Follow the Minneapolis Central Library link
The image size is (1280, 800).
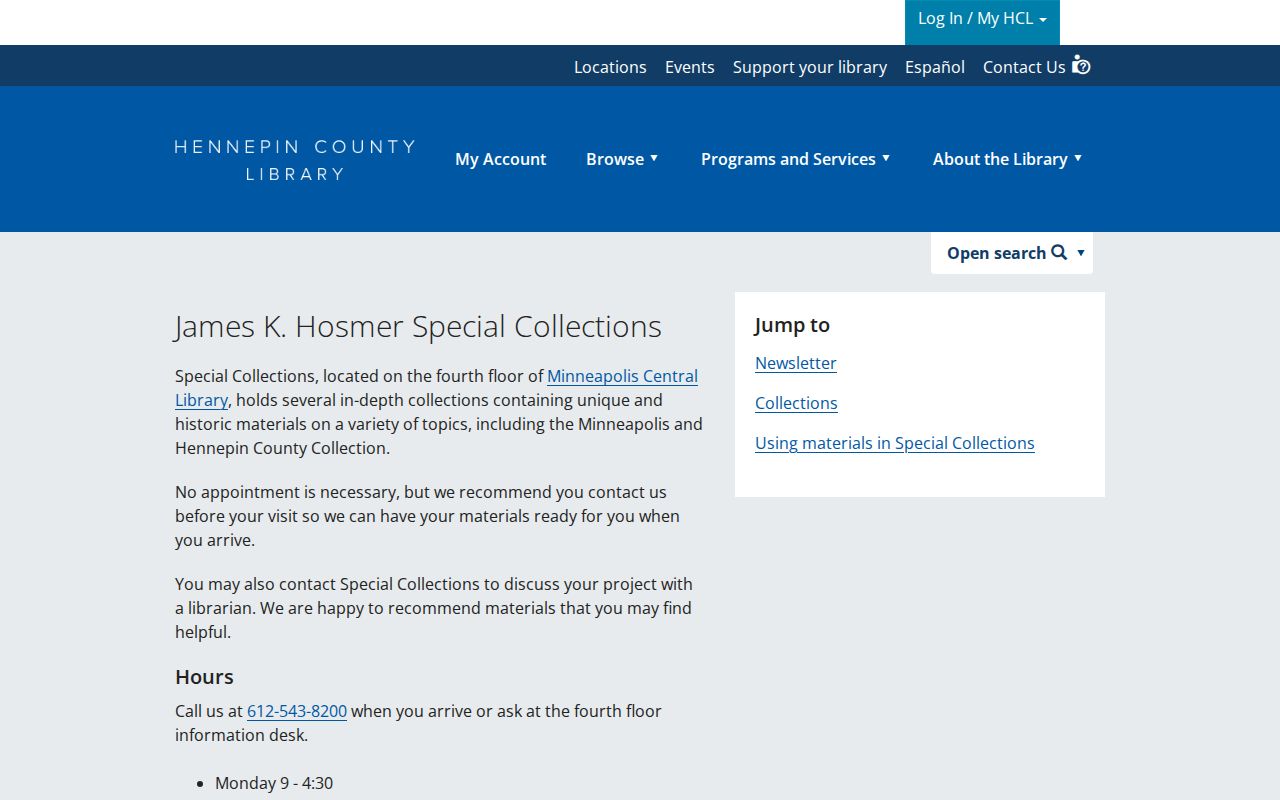[x=622, y=376]
